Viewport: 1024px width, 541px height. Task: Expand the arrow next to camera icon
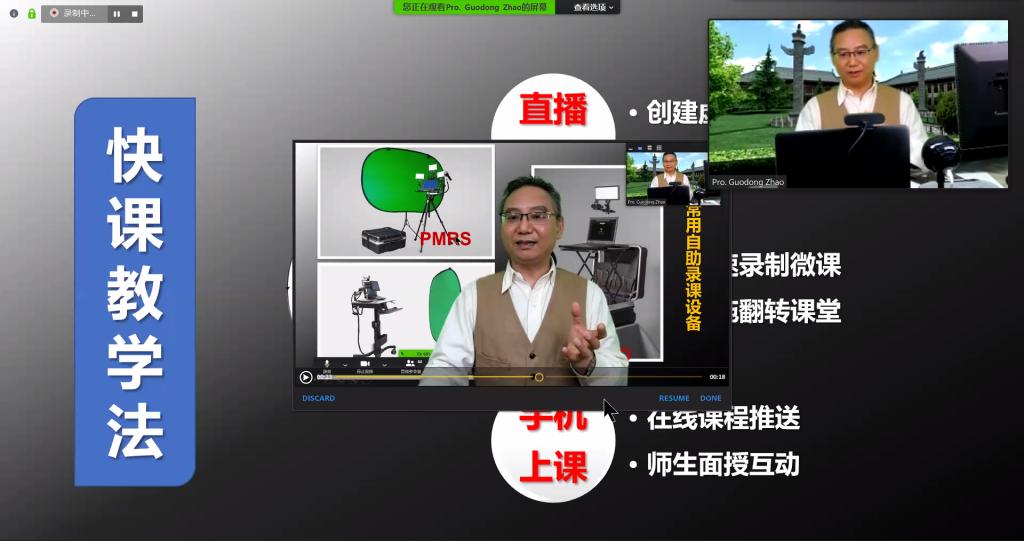pyautogui.click(x=384, y=364)
